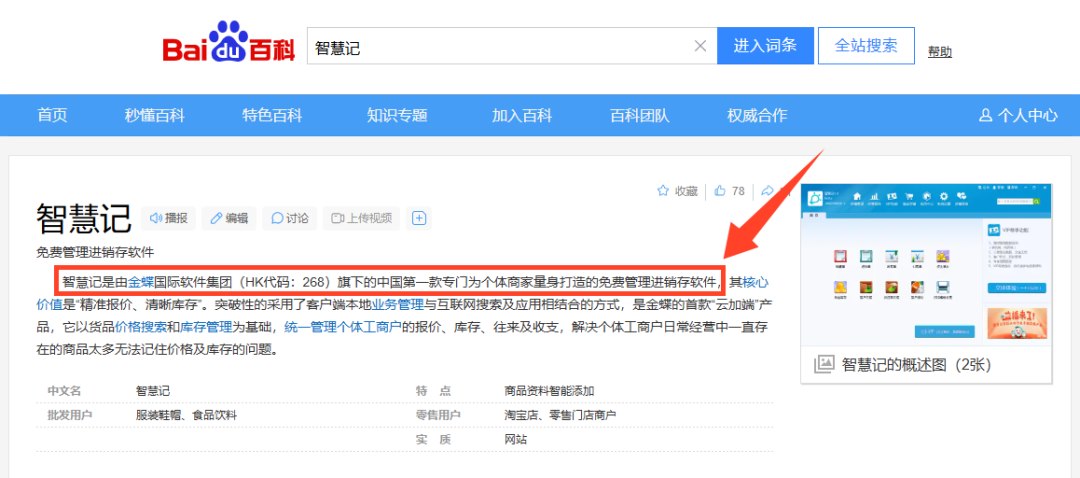Open the 库存管理 link
The image size is (1080, 478).
206,326
